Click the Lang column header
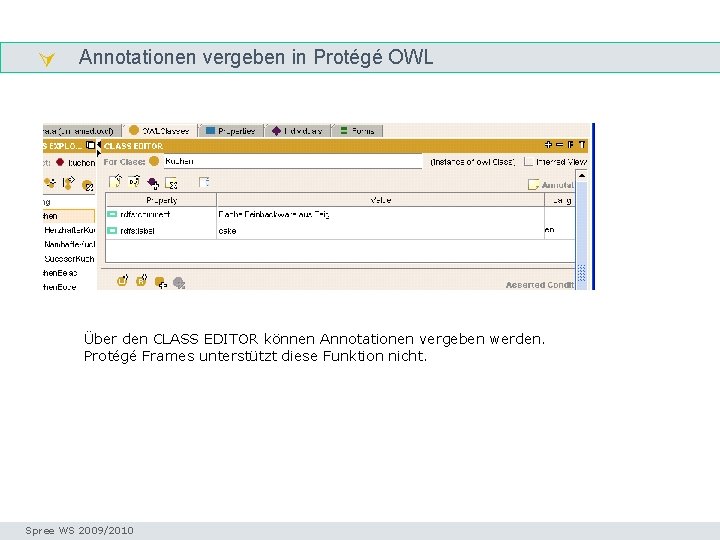This screenshot has height=540, width=720. tap(560, 200)
